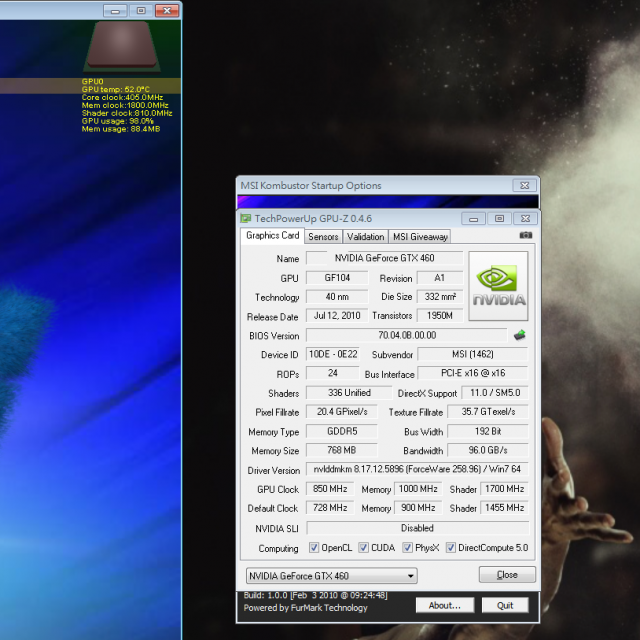Image resolution: width=640 pixels, height=640 pixels.
Task: Click the current Shader clock 1700 MHz
Action: click(504, 489)
